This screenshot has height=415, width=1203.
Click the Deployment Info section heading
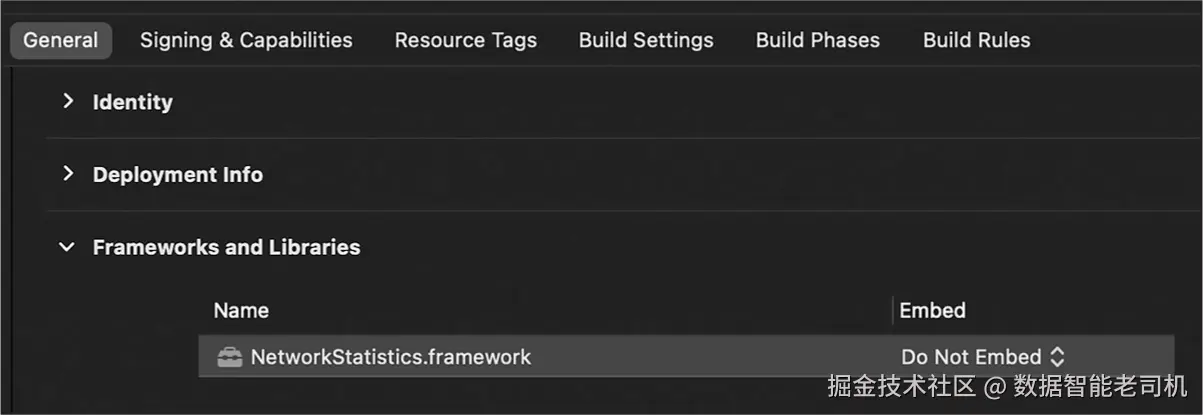pyautogui.click(x=178, y=175)
